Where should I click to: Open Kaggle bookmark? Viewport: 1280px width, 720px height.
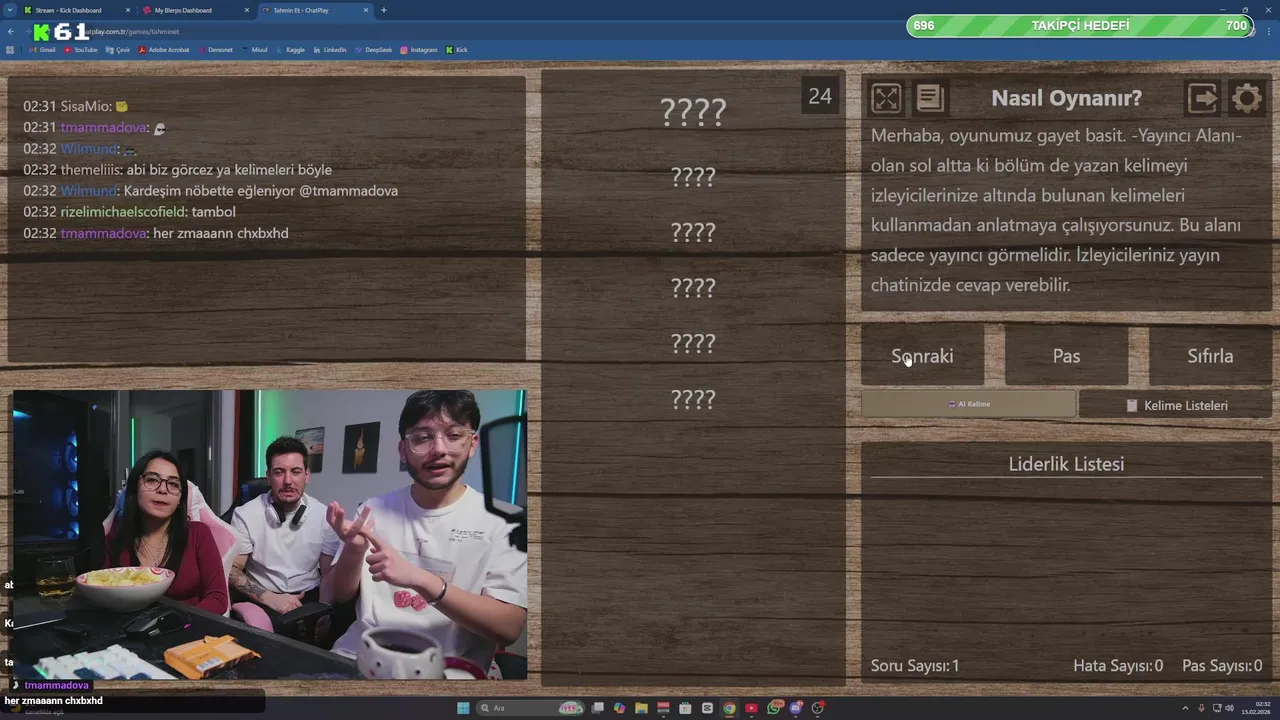click(x=290, y=50)
